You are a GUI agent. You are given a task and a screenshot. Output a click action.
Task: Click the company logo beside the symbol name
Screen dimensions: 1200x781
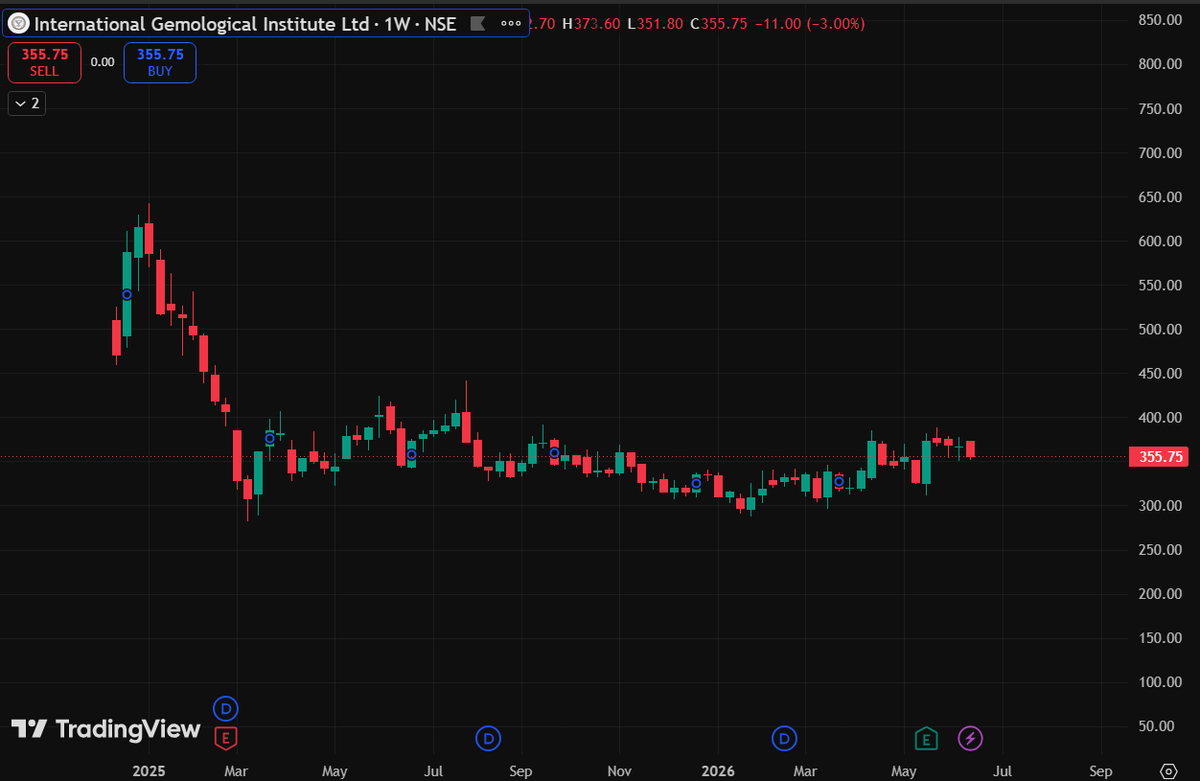[19, 23]
